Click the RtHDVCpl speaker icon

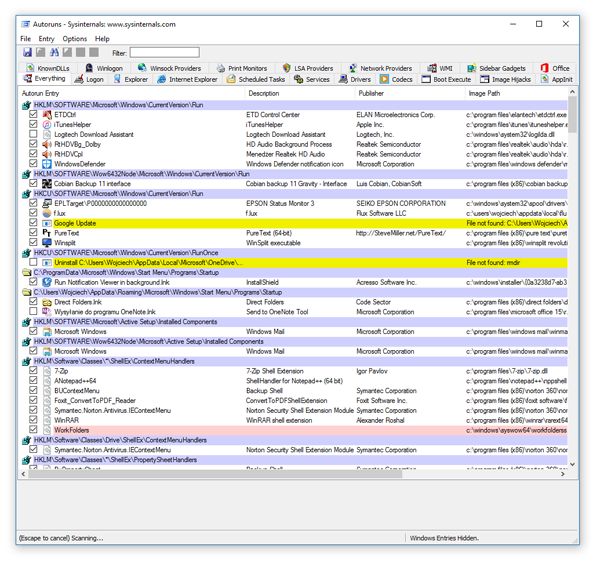47,154
